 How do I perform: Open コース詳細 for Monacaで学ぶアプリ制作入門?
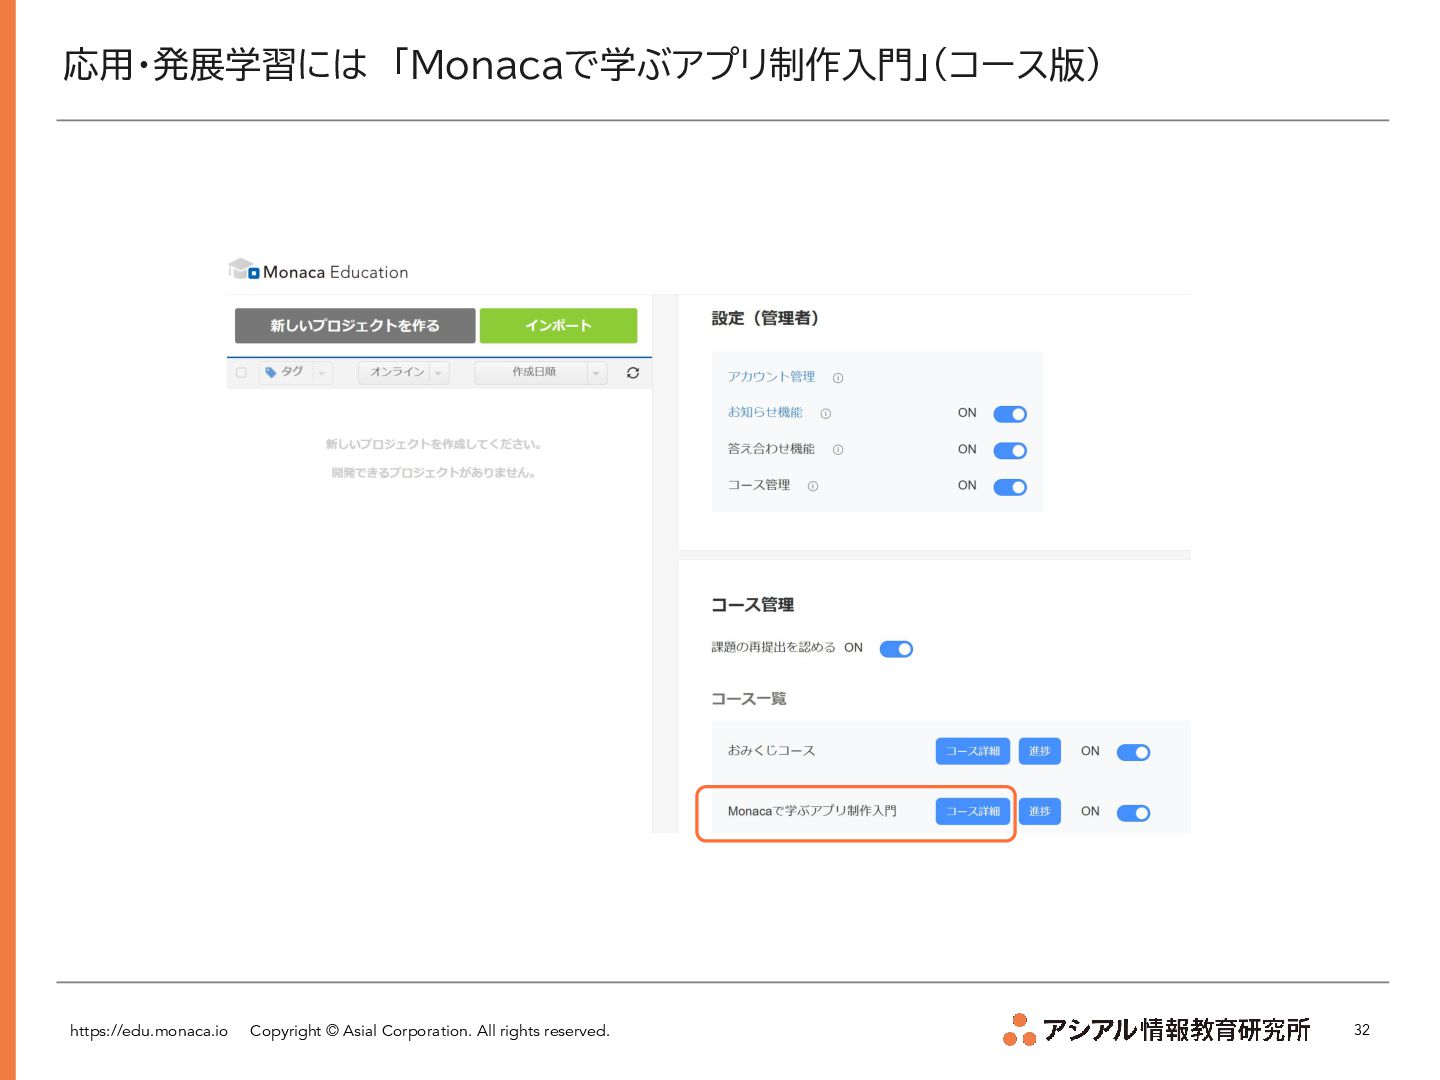click(x=973, y=811)
